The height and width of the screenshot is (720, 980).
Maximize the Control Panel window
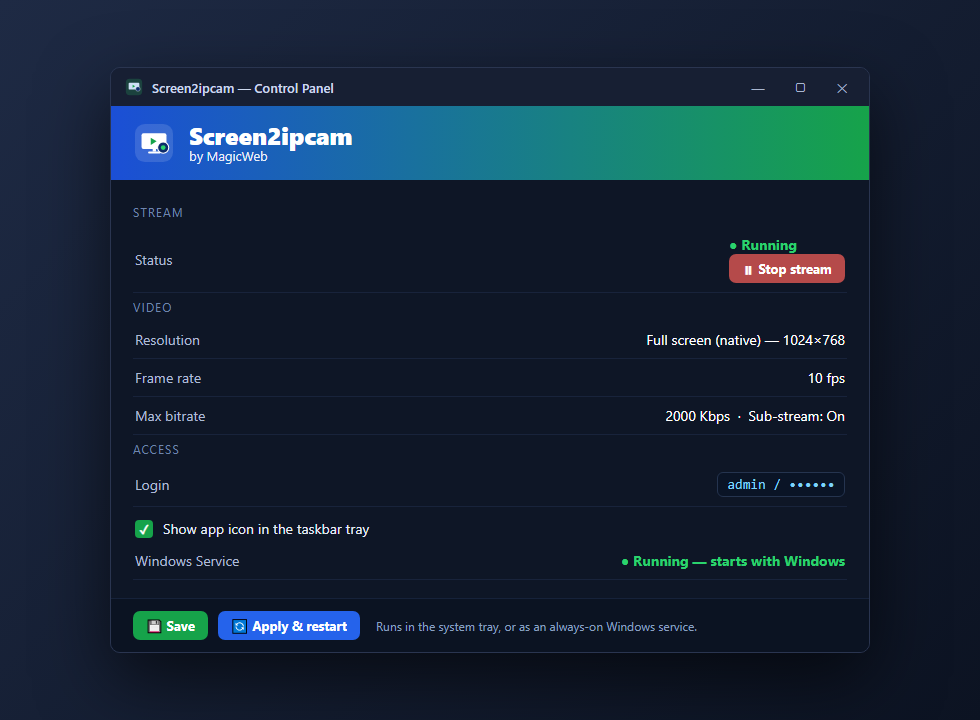pyautogui.click(x=800, y=88)
